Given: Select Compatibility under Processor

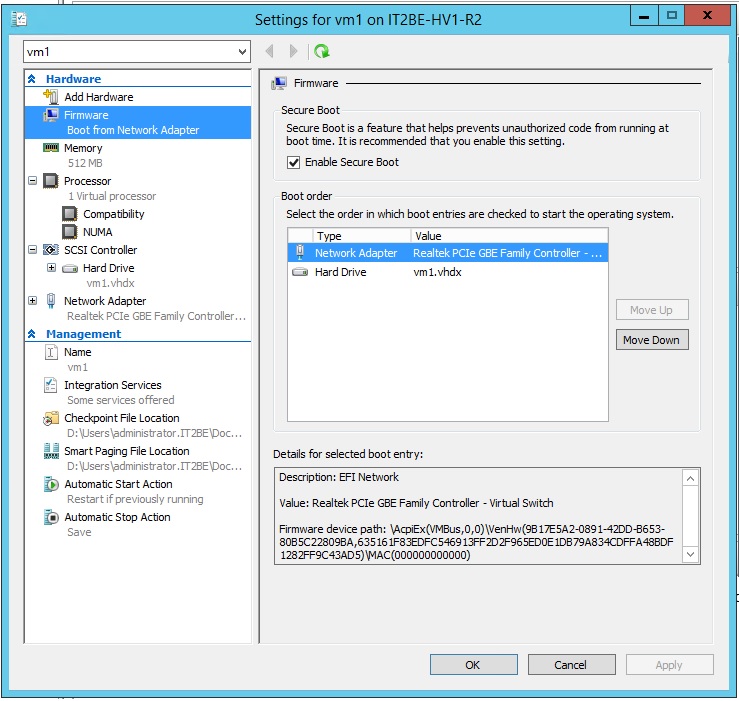Looking at the screenshot, I should click(114, 214).
